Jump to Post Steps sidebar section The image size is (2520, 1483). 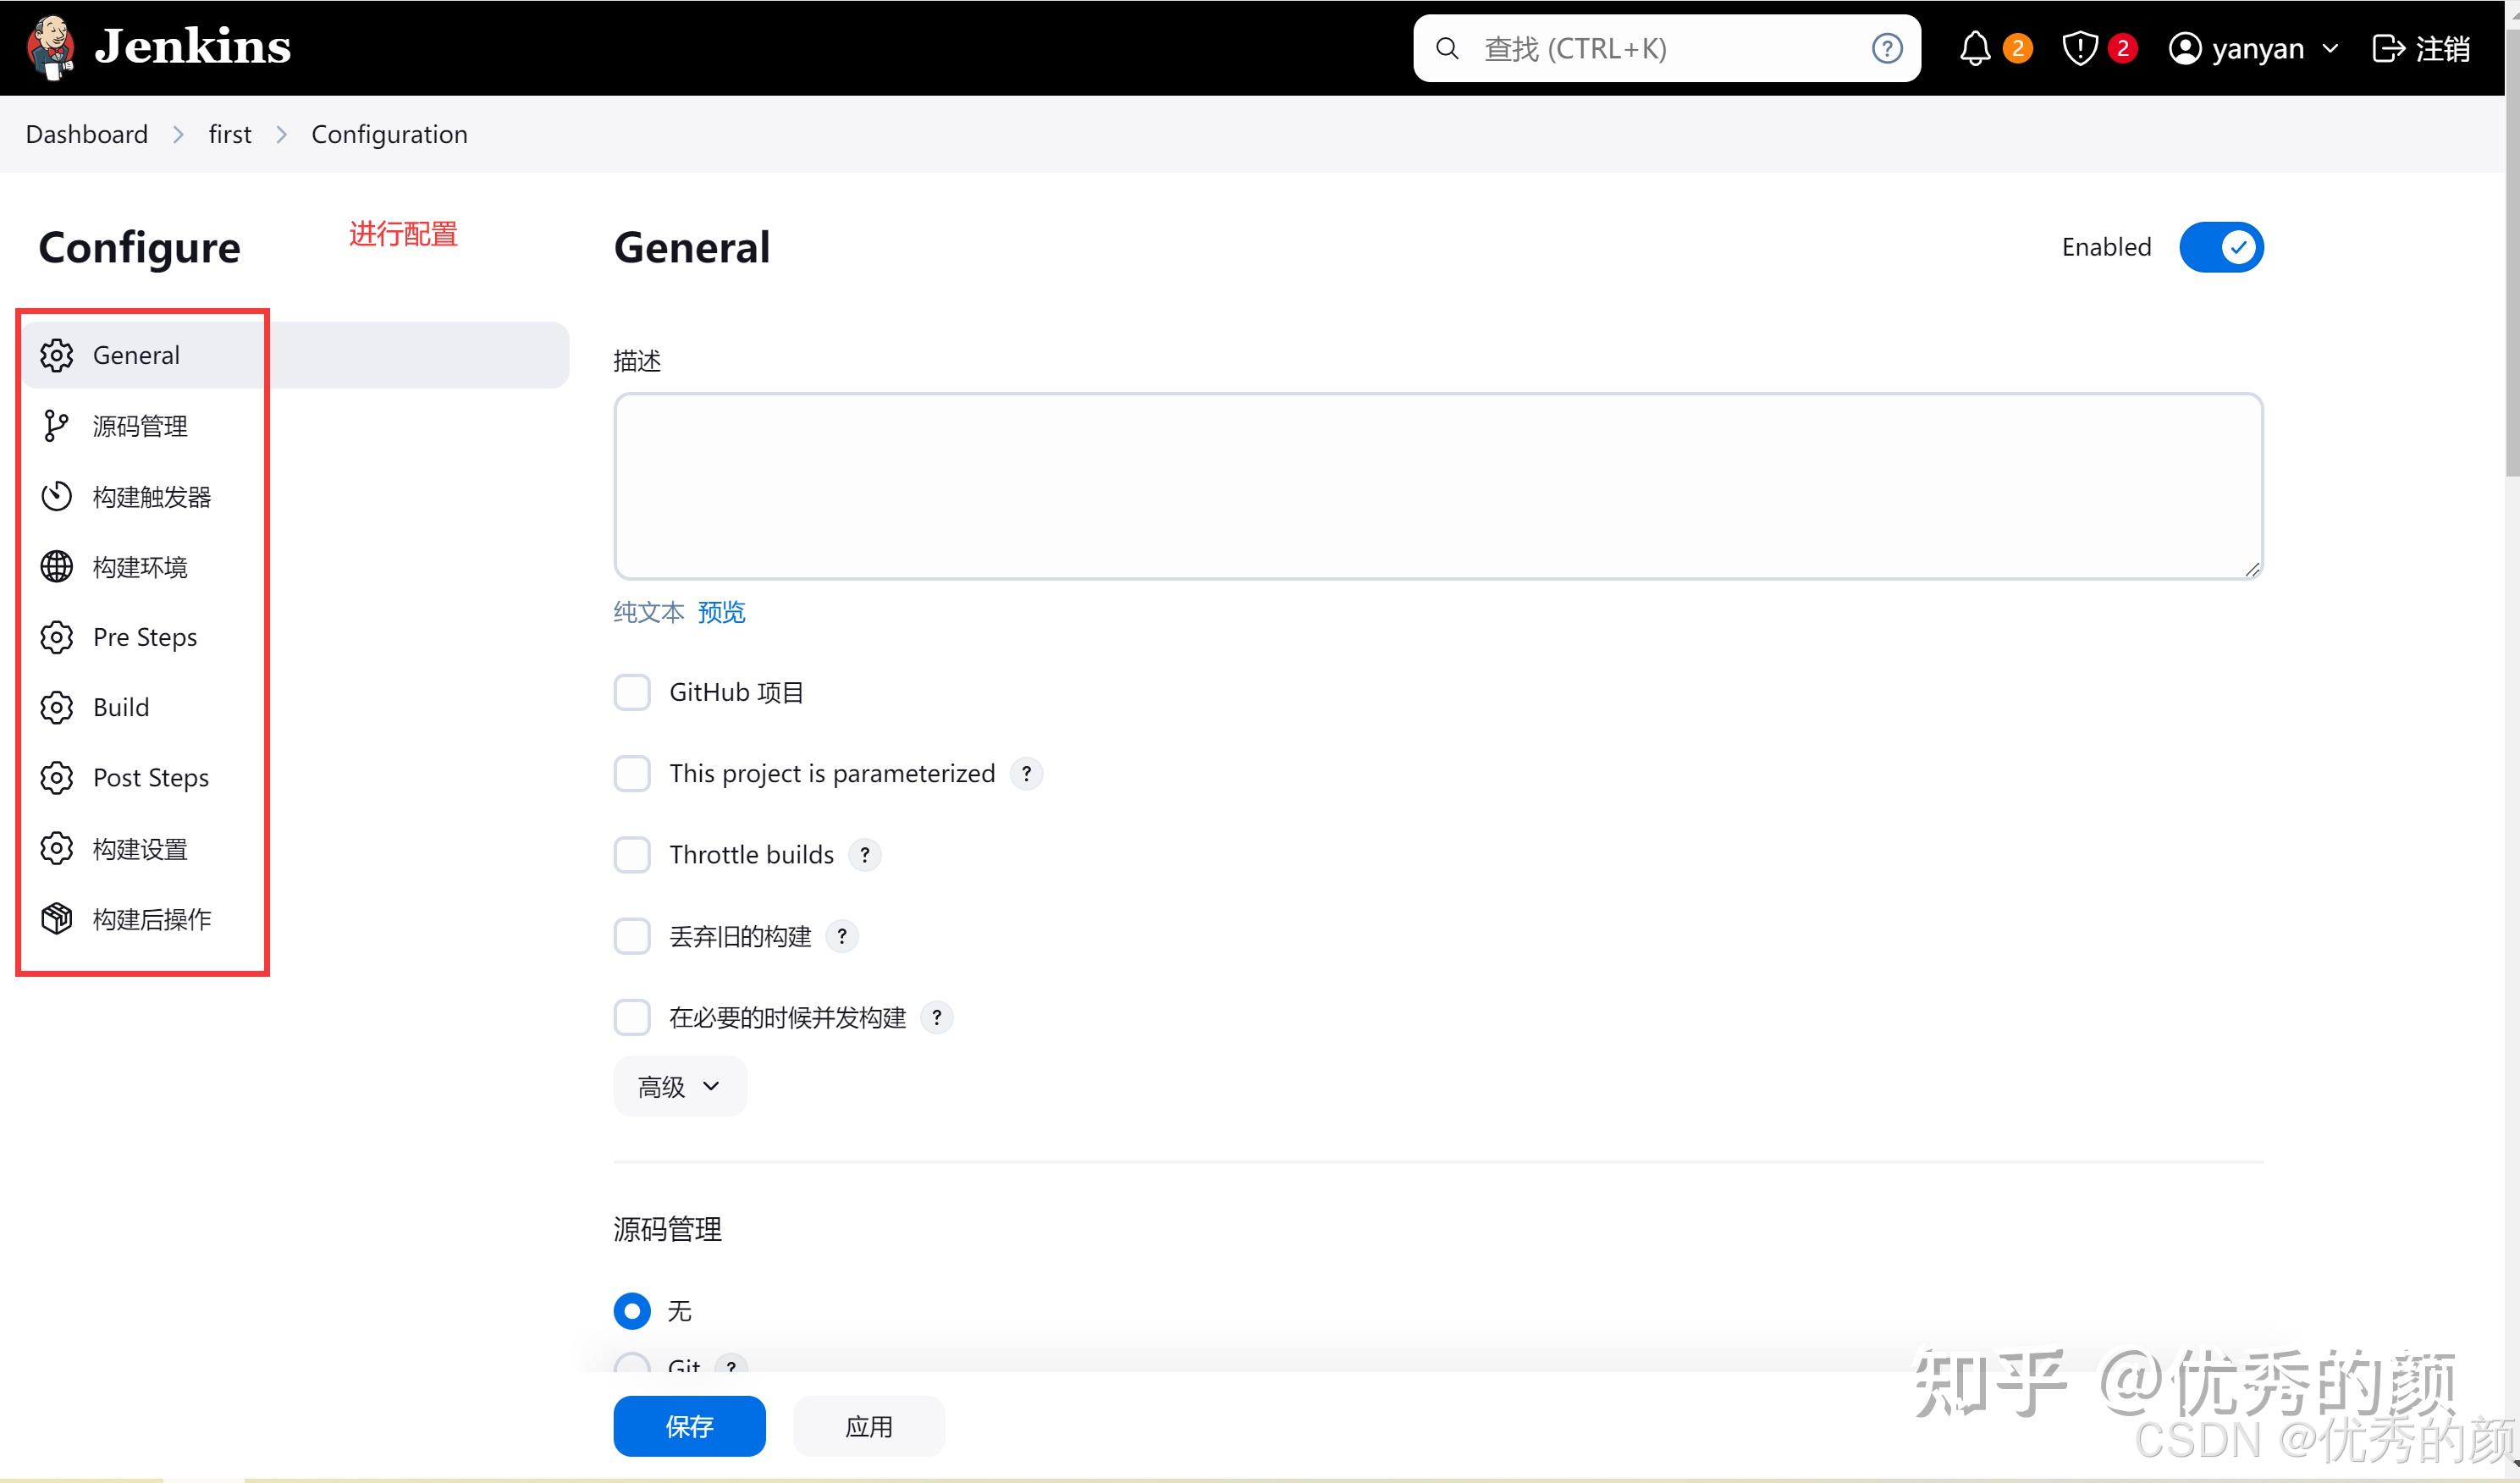click(x=150, y=778)
